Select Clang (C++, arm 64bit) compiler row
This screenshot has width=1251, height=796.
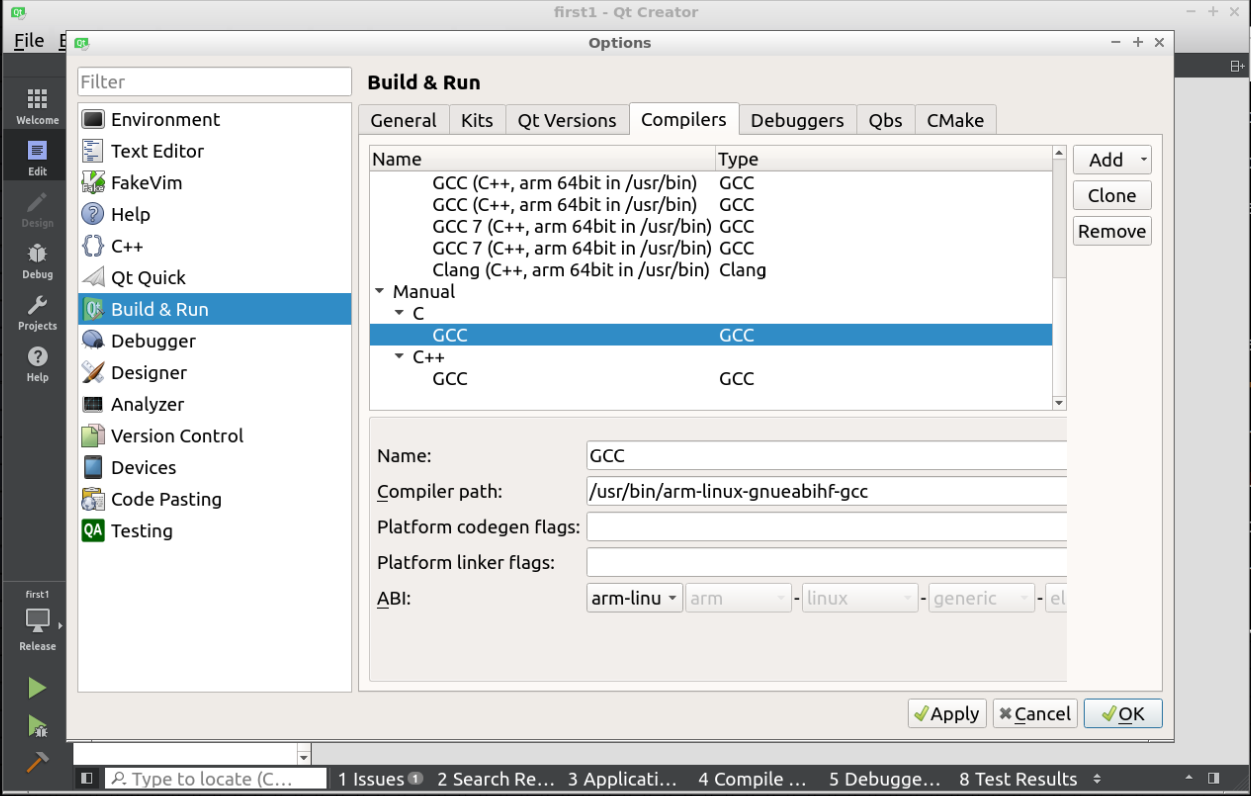pyautogui.click(x=711, y=270)
